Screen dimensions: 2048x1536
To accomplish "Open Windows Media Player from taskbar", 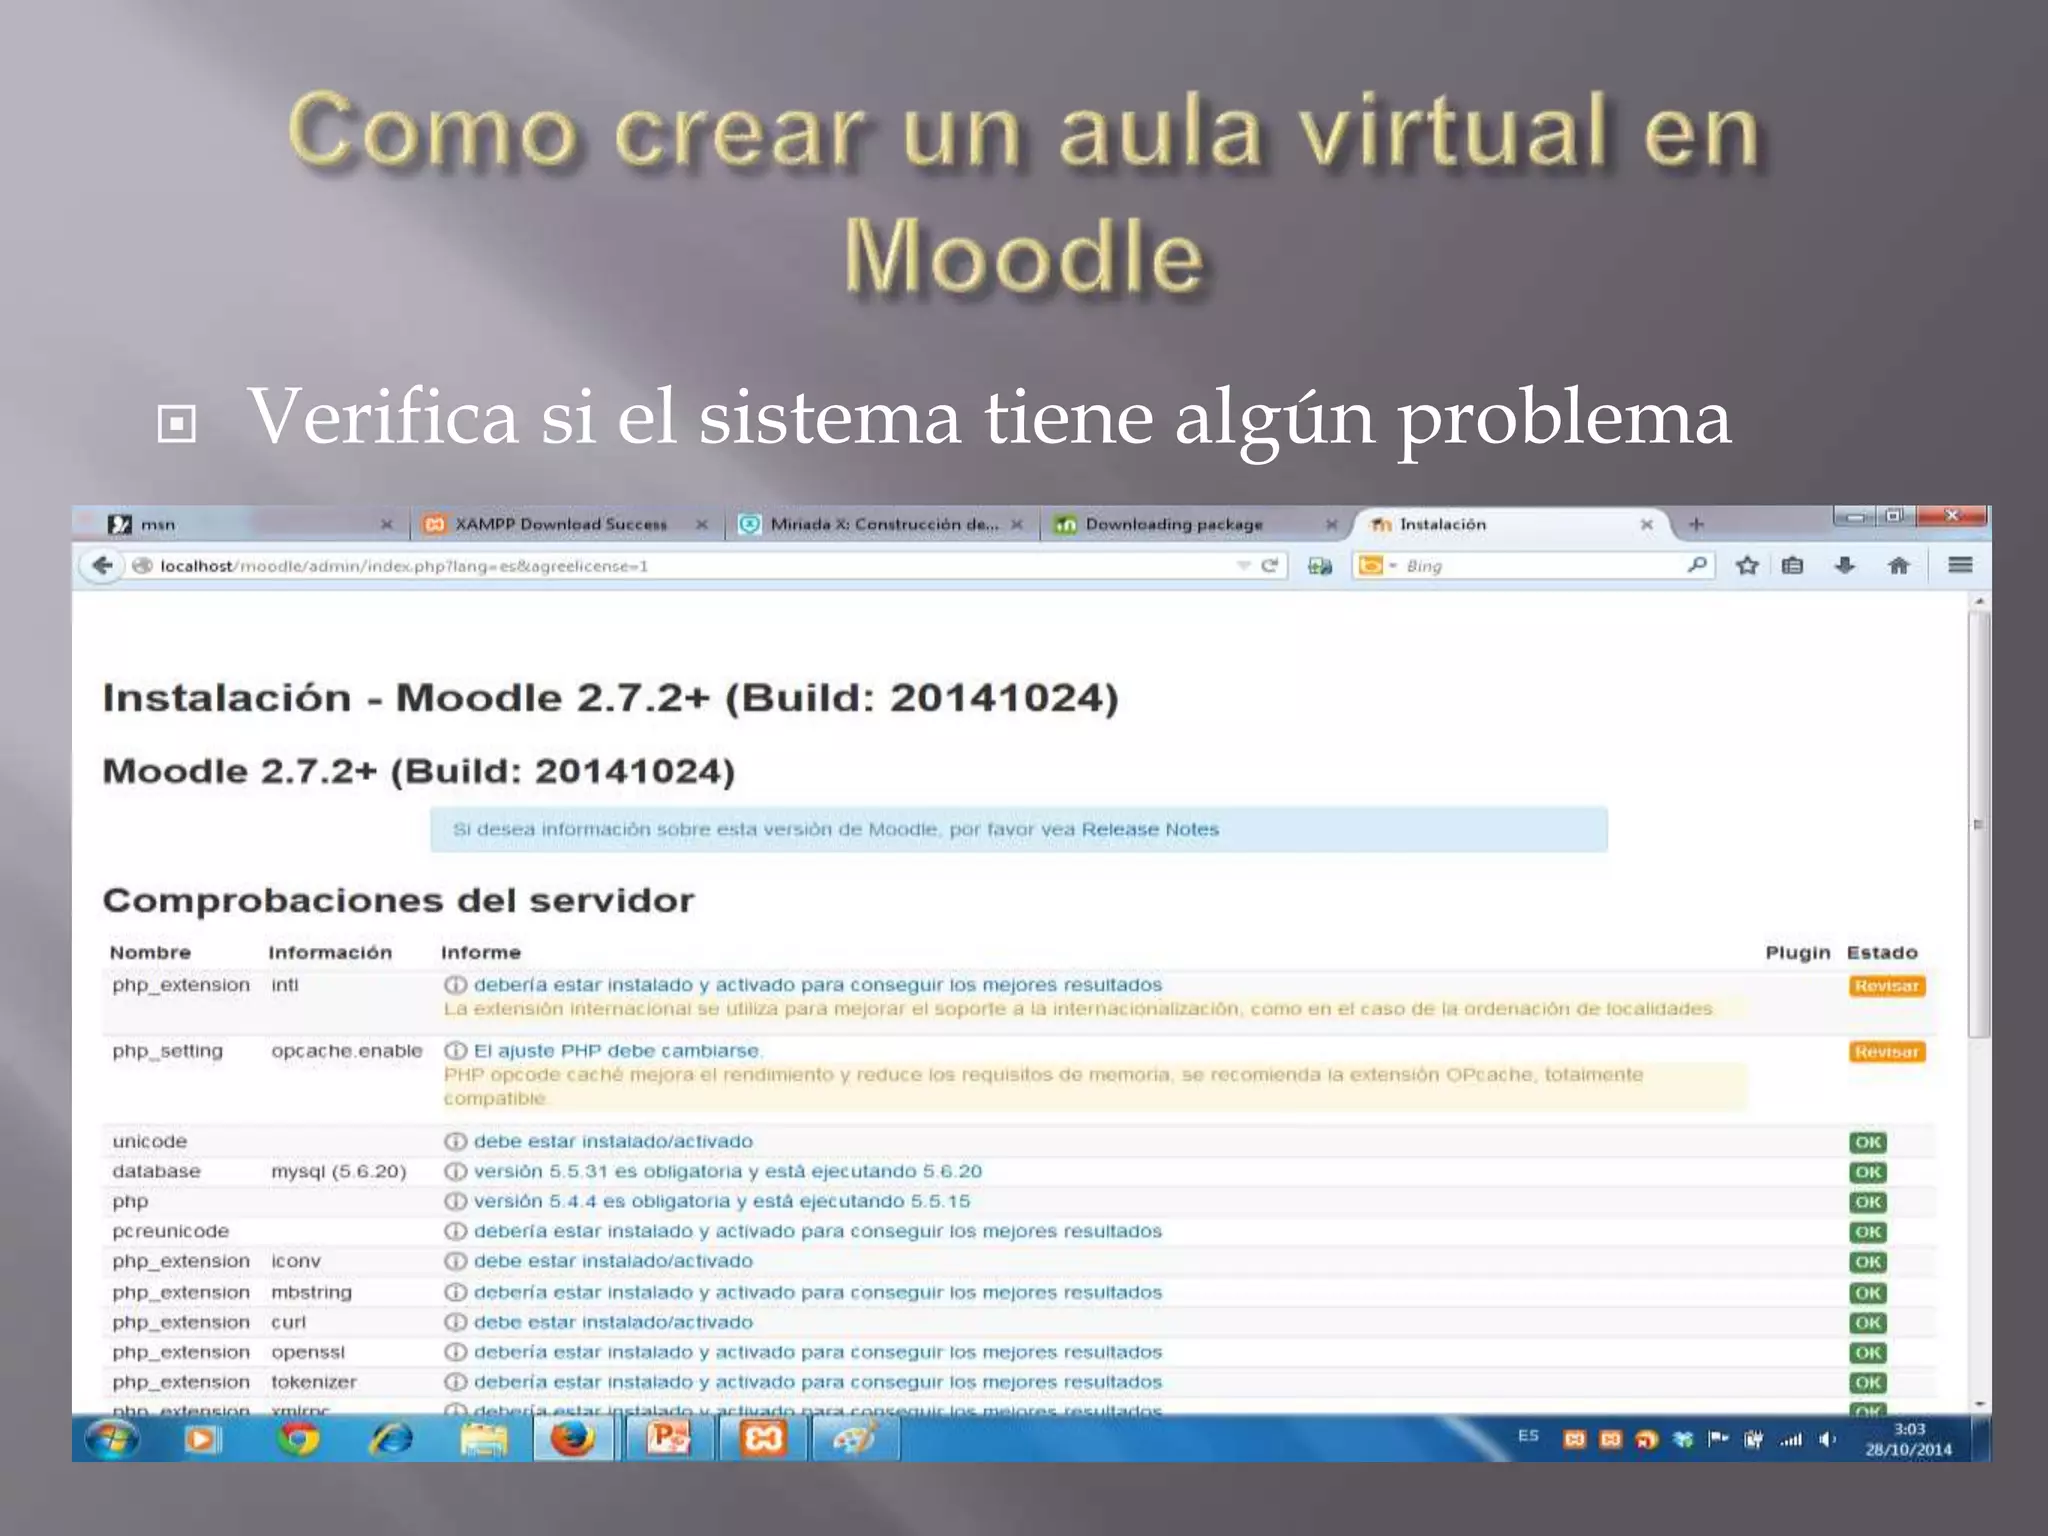I will pyautogui.click(x=201, y=1439).
